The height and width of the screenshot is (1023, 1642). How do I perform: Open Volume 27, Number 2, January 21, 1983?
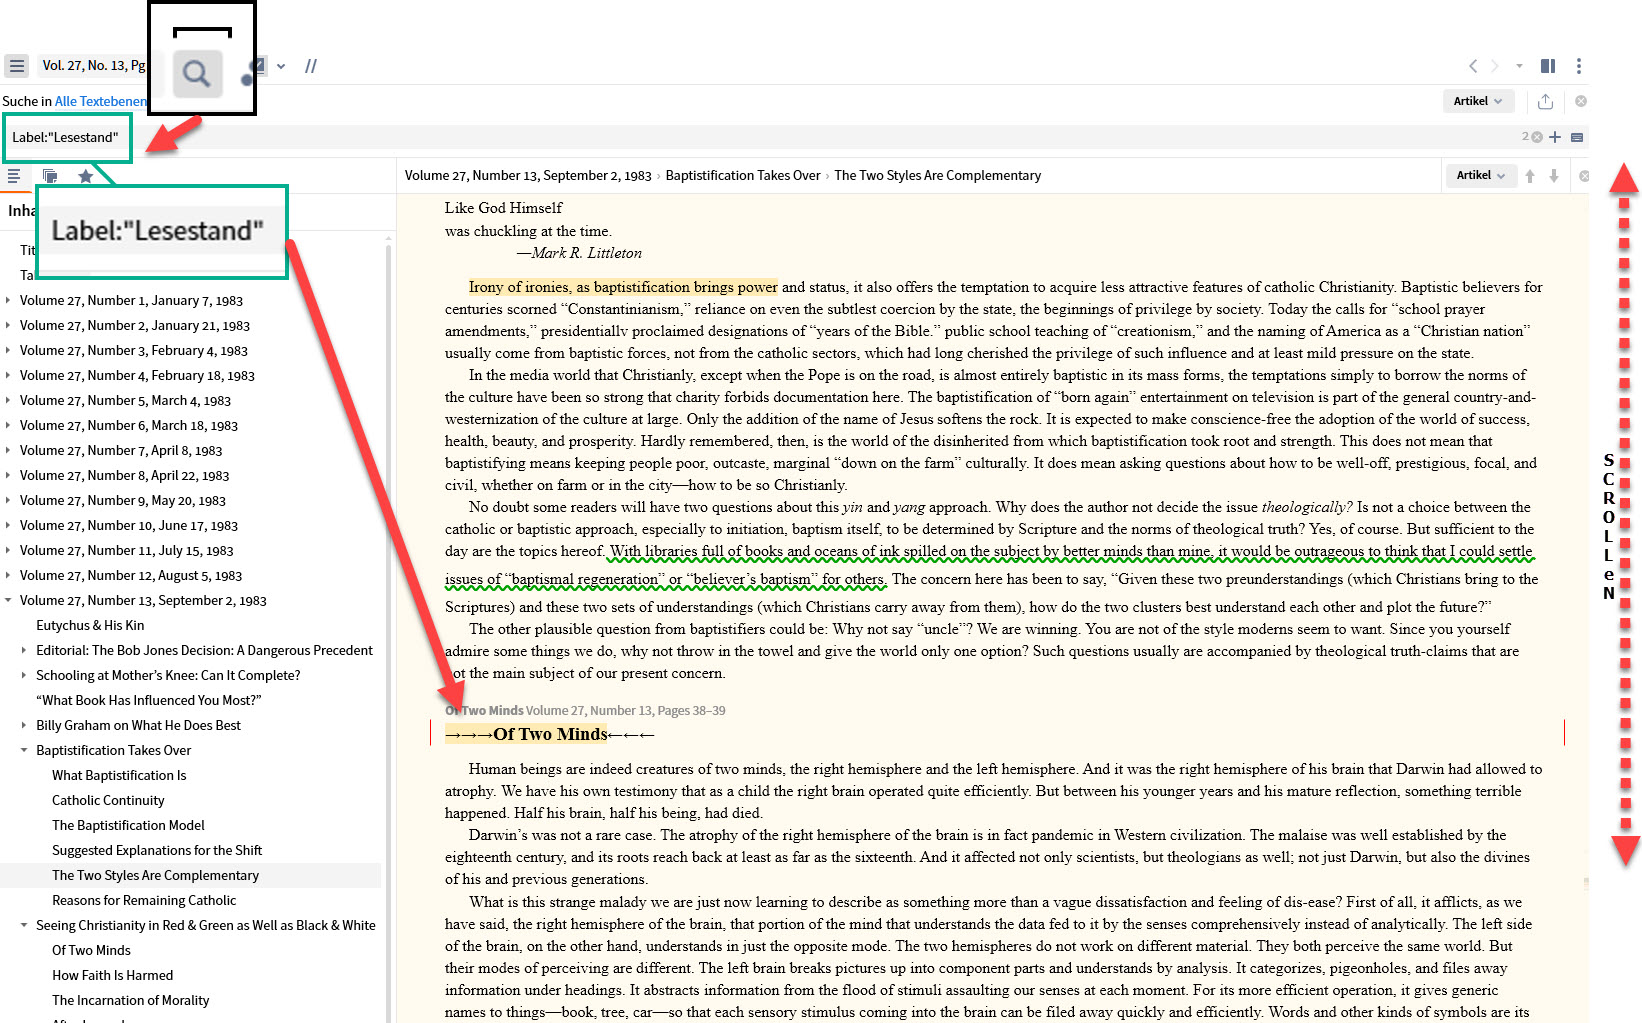pos(135,325)
